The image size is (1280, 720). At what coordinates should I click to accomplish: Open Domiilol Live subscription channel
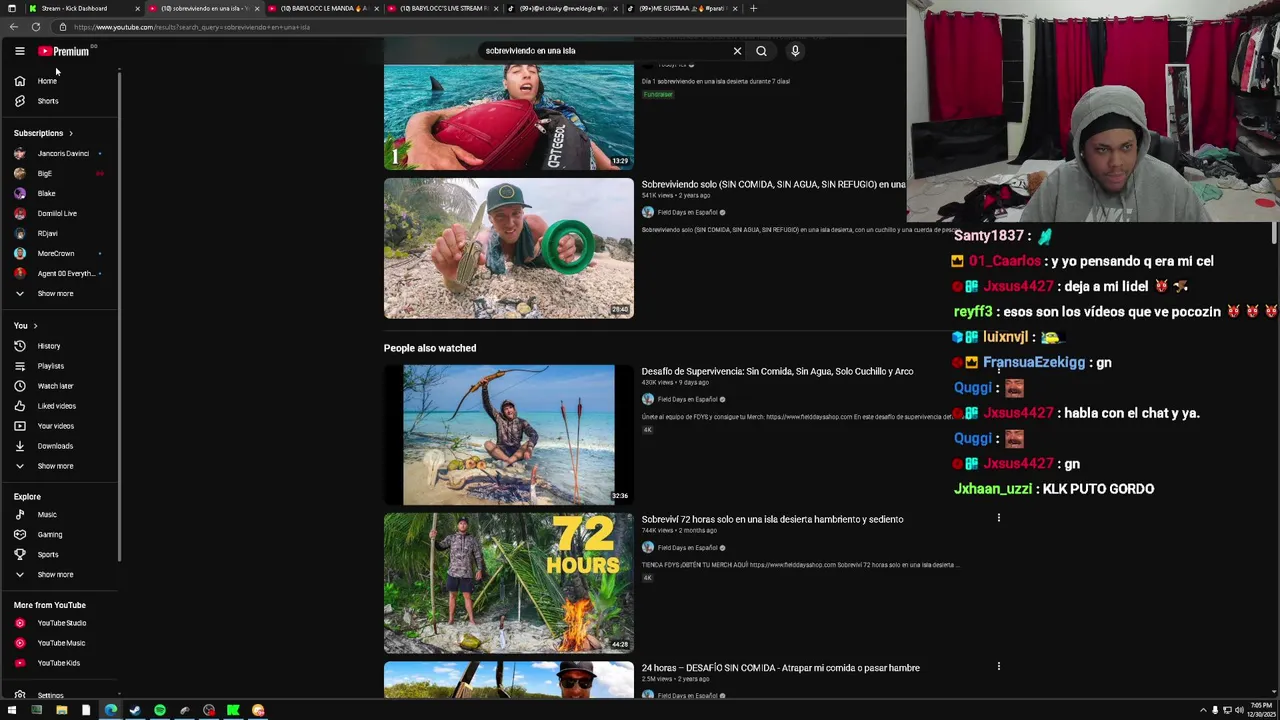[58, 214]
